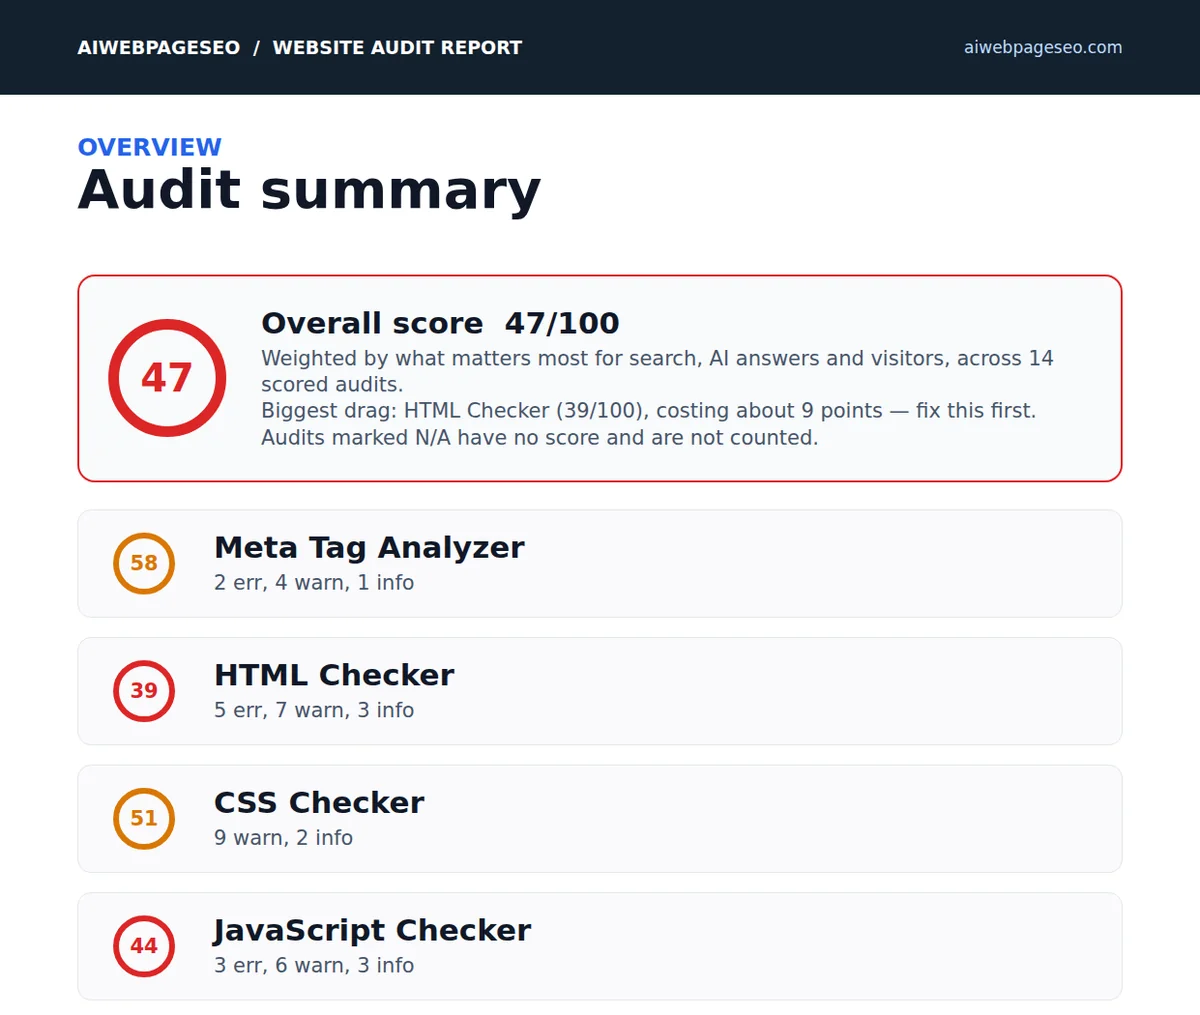
Task: Click the overall score 47 ring
Action: (167, 378)
